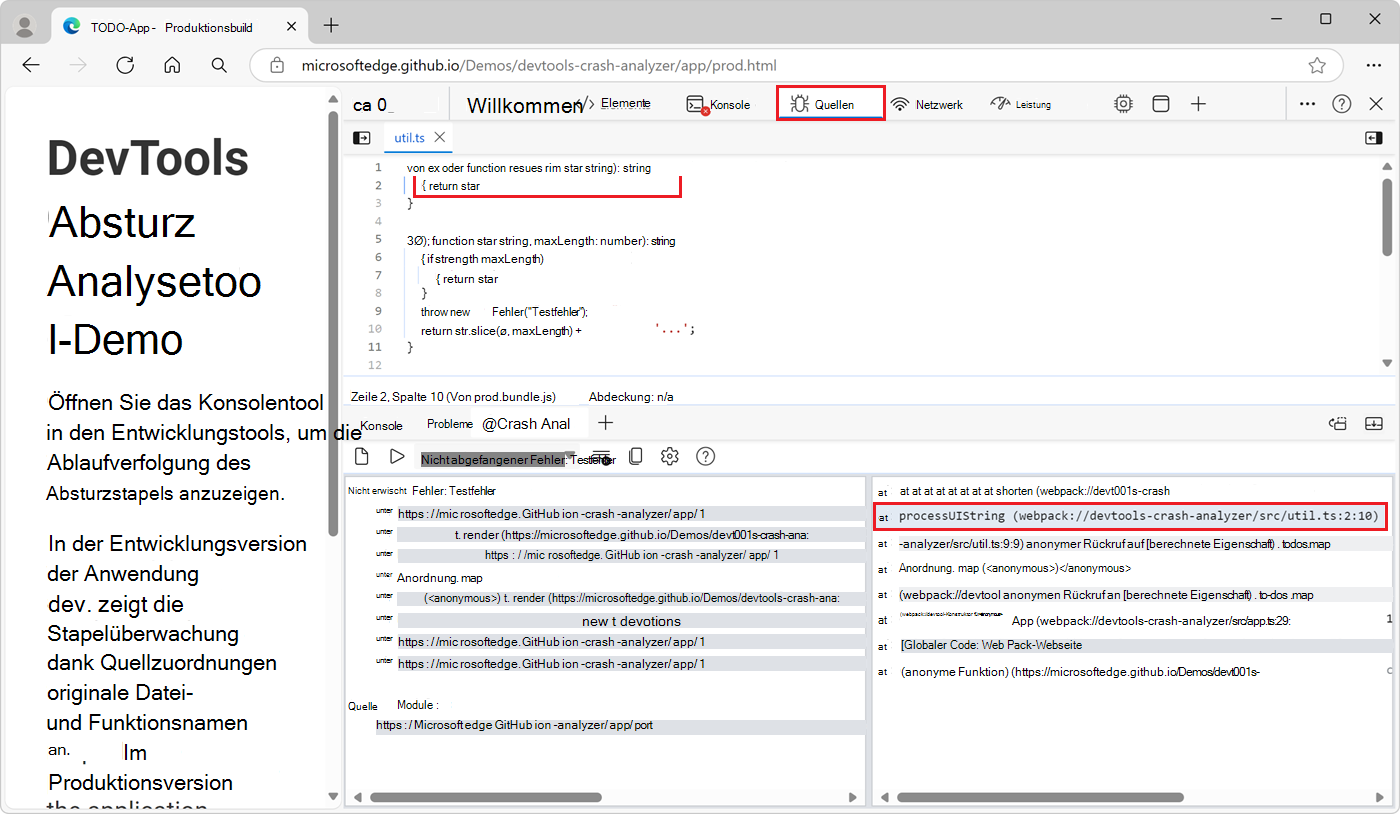Open more tools with the plus button

click(1198, 103)
